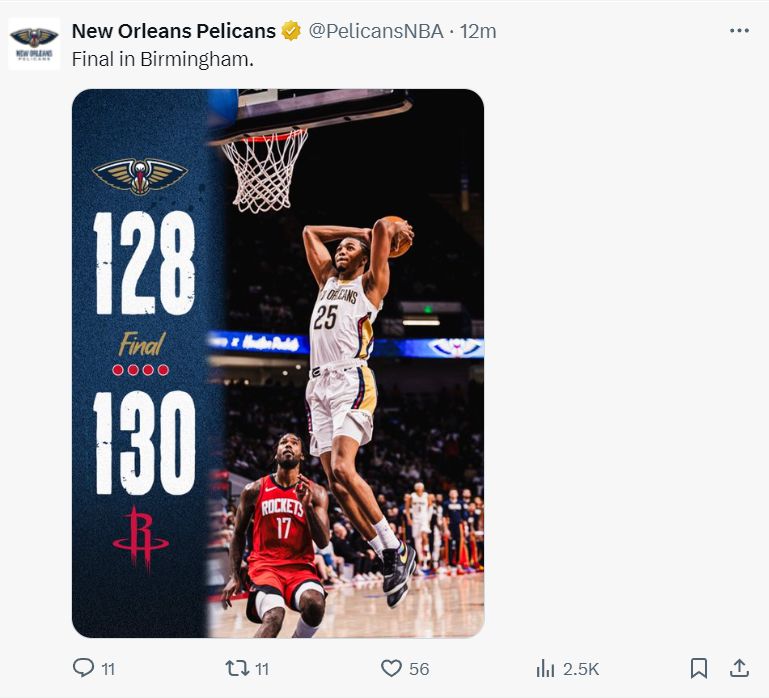Bookmark this Pelicans tweet
The height and width of the screenshot is (698, 769).
click(x=699, y=668)
